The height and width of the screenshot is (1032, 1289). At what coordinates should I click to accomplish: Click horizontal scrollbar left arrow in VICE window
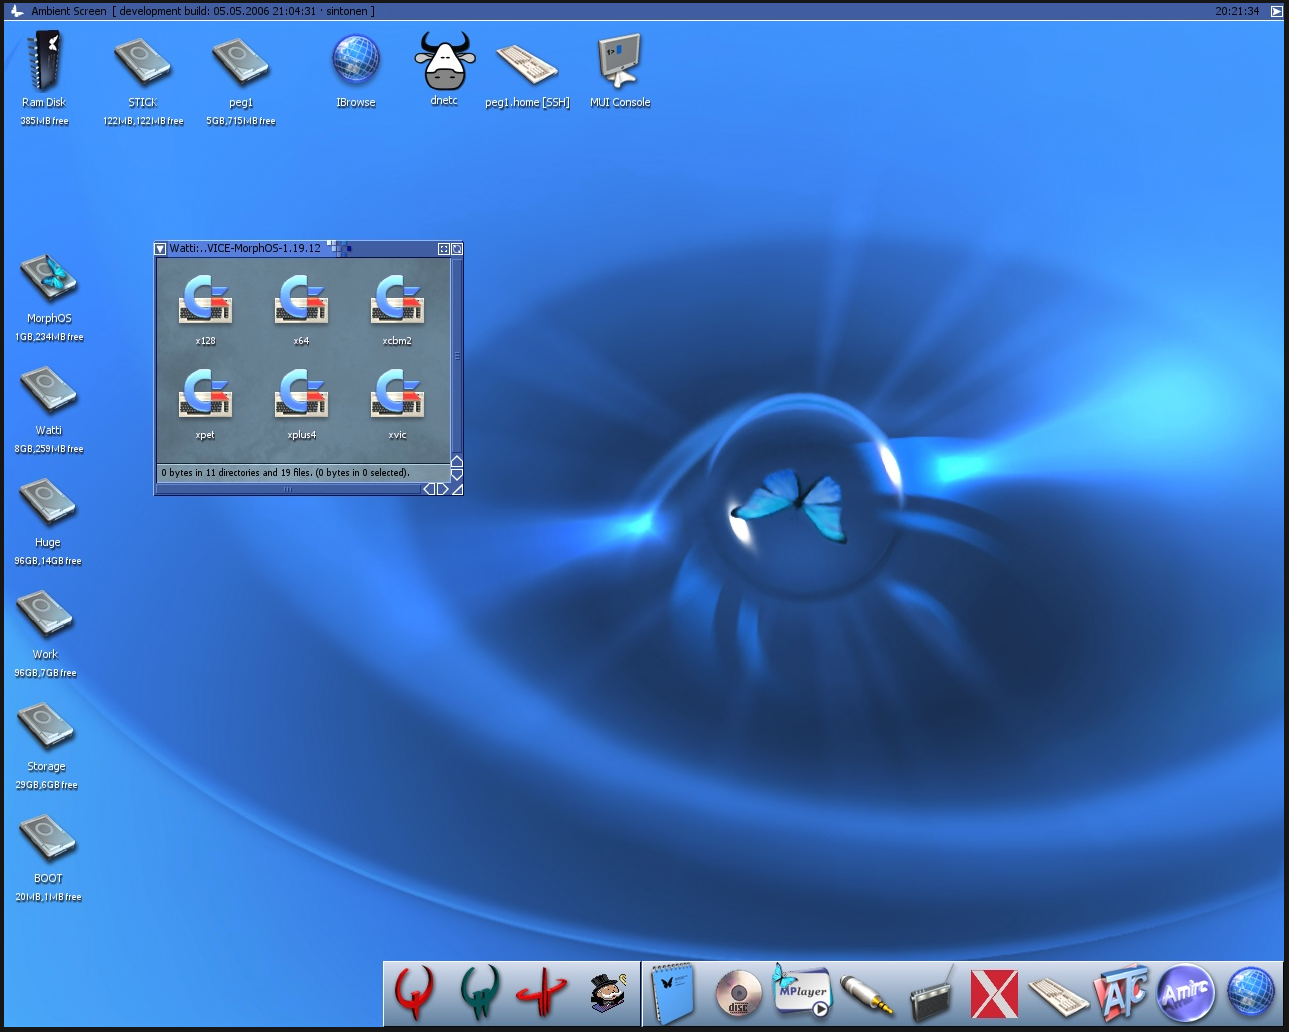(x=430, y=489)
